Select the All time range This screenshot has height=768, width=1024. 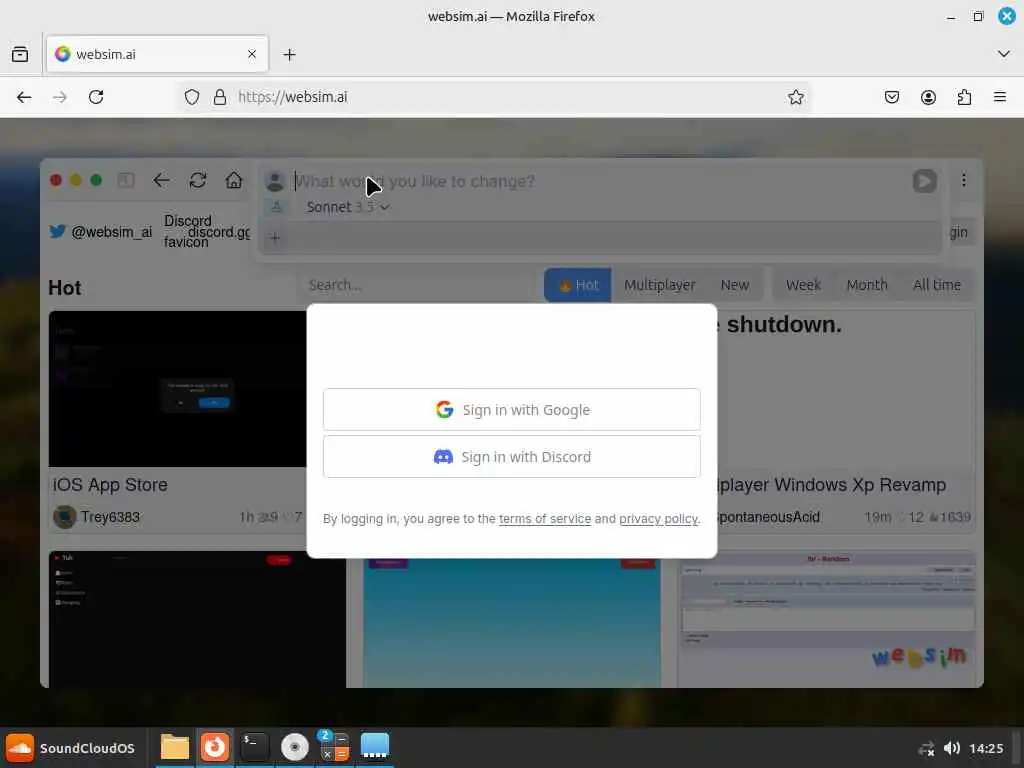click(x=936, y=285)
